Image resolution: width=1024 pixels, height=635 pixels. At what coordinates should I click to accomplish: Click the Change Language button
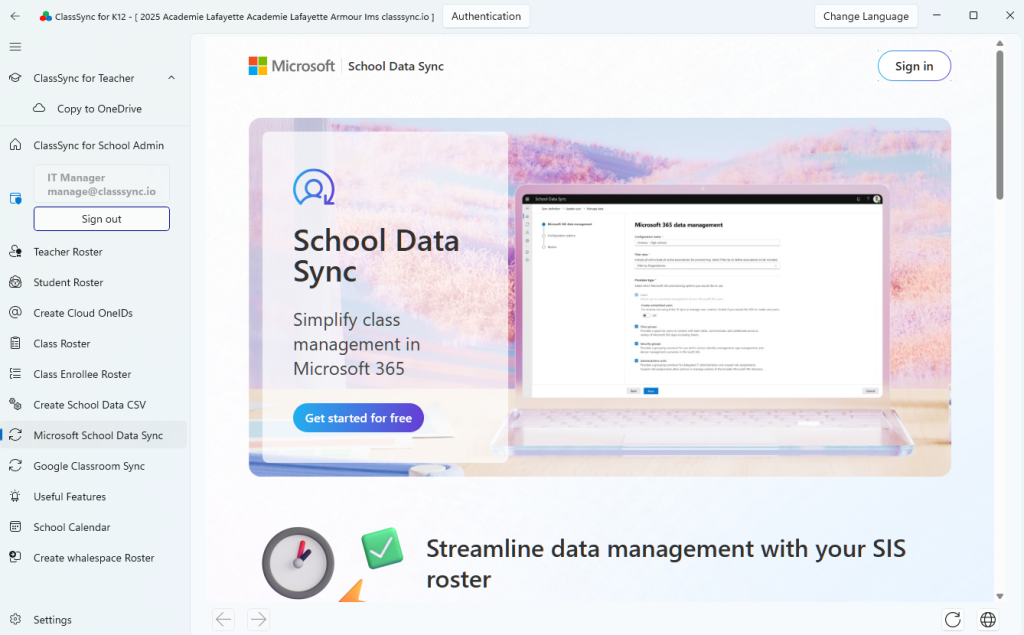coord(866,16)
